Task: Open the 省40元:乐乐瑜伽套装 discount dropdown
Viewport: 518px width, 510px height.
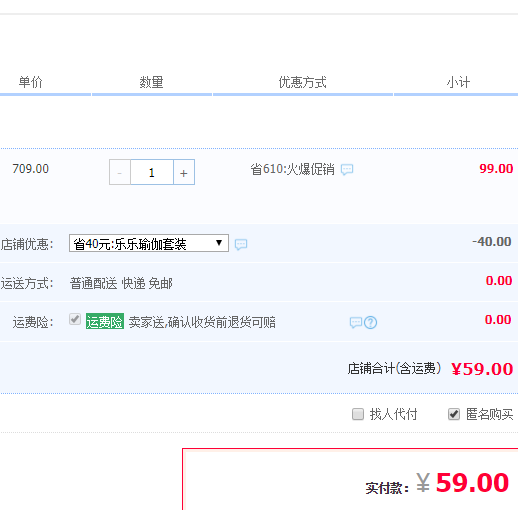Action: [x=149, y=243]
